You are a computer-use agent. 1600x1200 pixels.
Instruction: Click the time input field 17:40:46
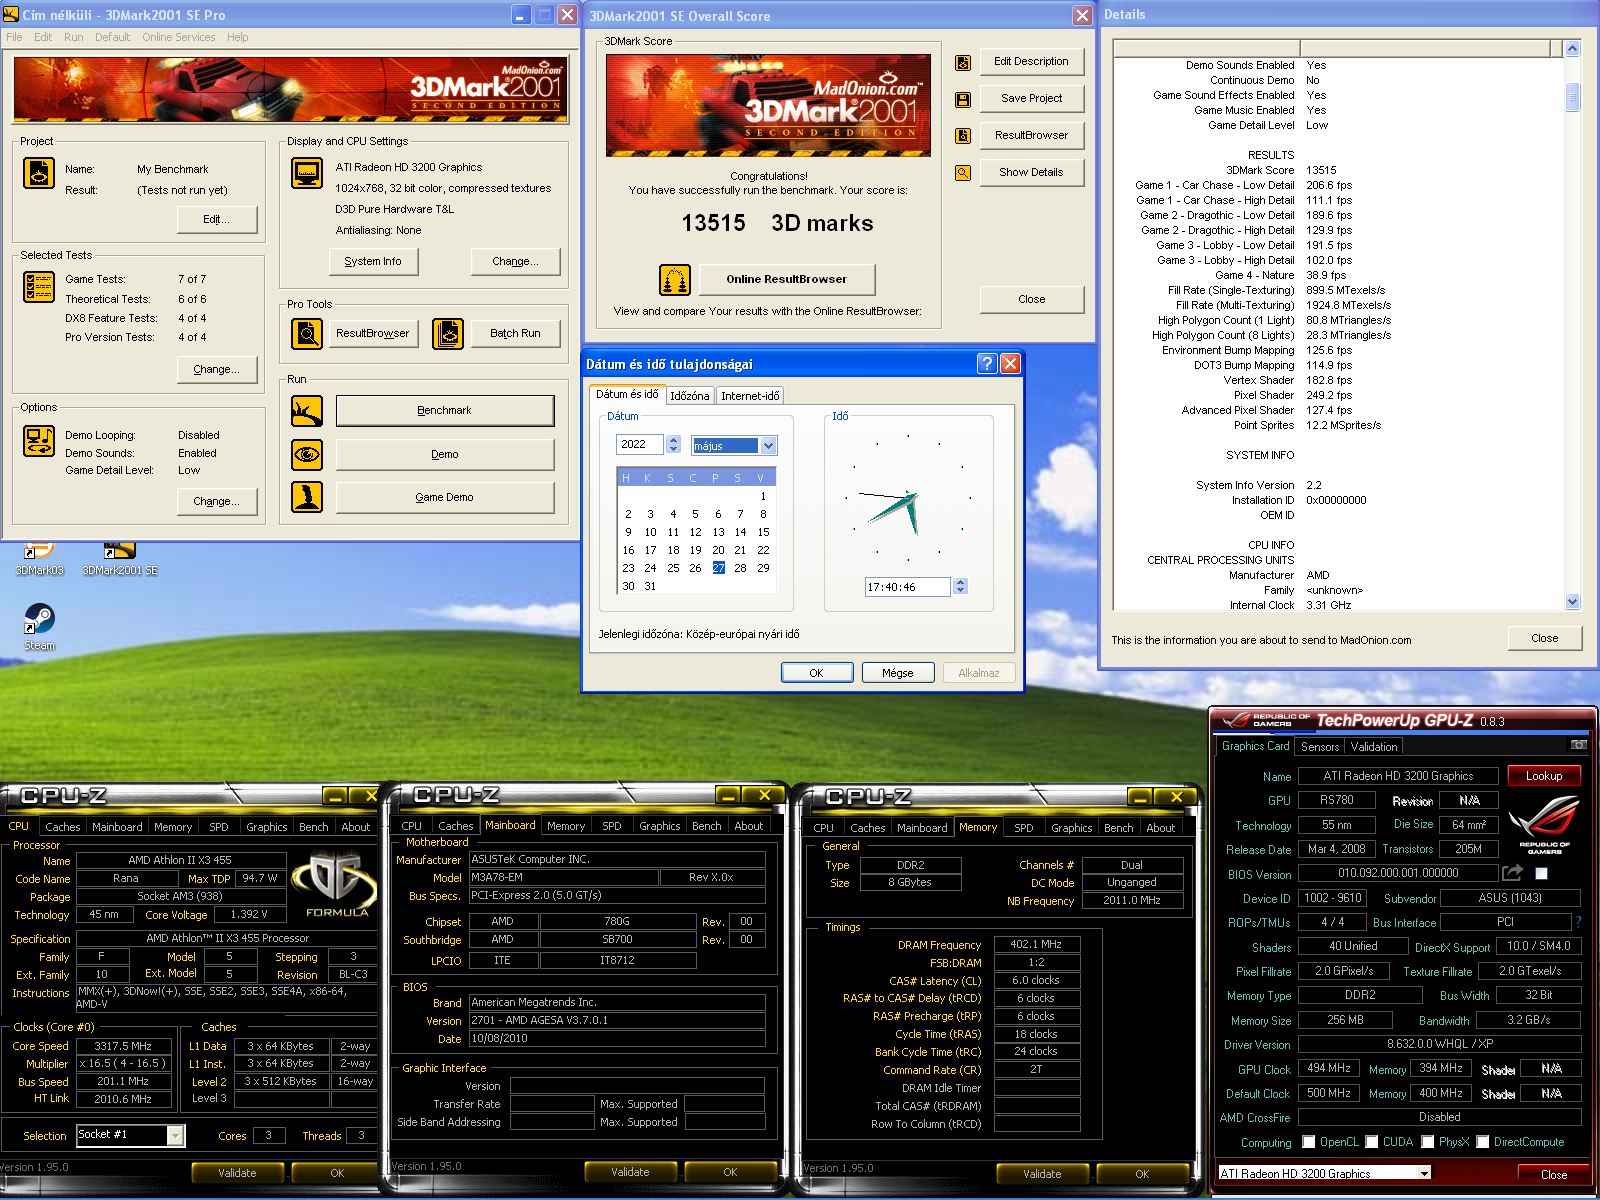tap(907, 587)
